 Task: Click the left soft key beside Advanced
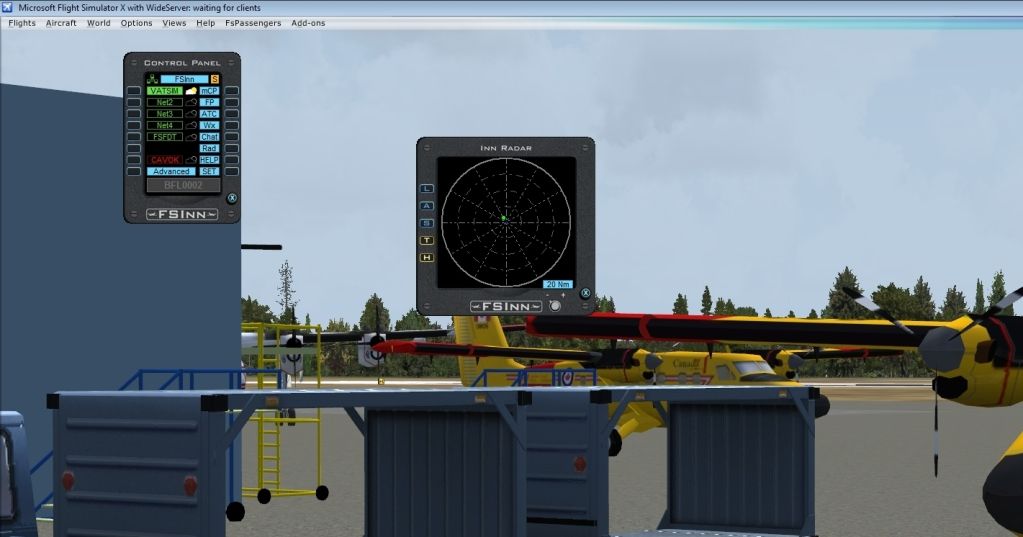click(x=134, y=172)
